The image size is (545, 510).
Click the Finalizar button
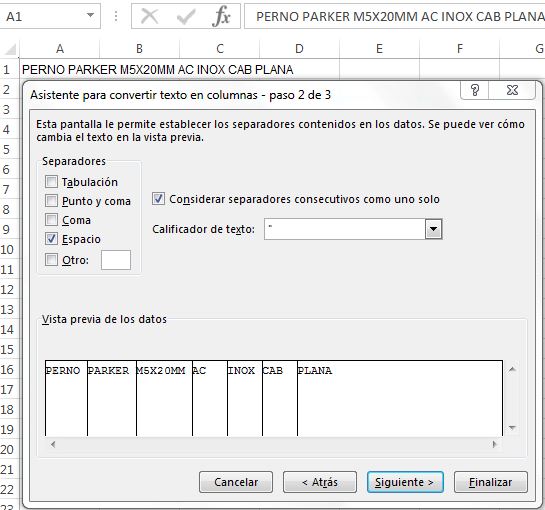[491, 482]
